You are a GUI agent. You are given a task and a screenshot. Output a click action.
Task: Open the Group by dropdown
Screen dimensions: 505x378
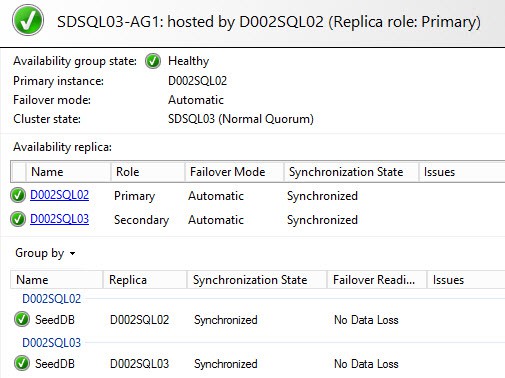(x=45, y=253)
